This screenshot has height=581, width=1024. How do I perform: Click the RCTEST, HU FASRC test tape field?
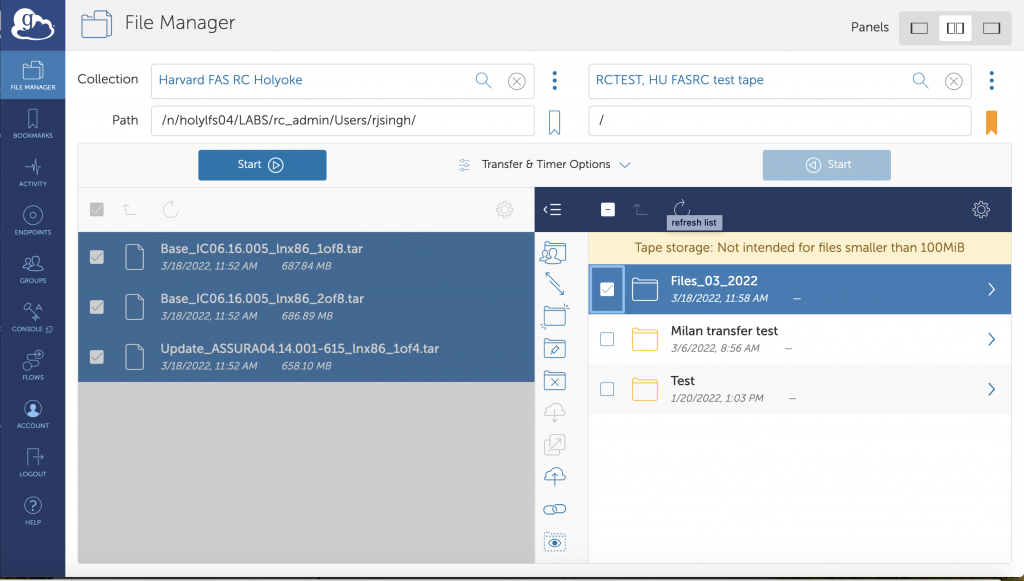coord(780,81)
